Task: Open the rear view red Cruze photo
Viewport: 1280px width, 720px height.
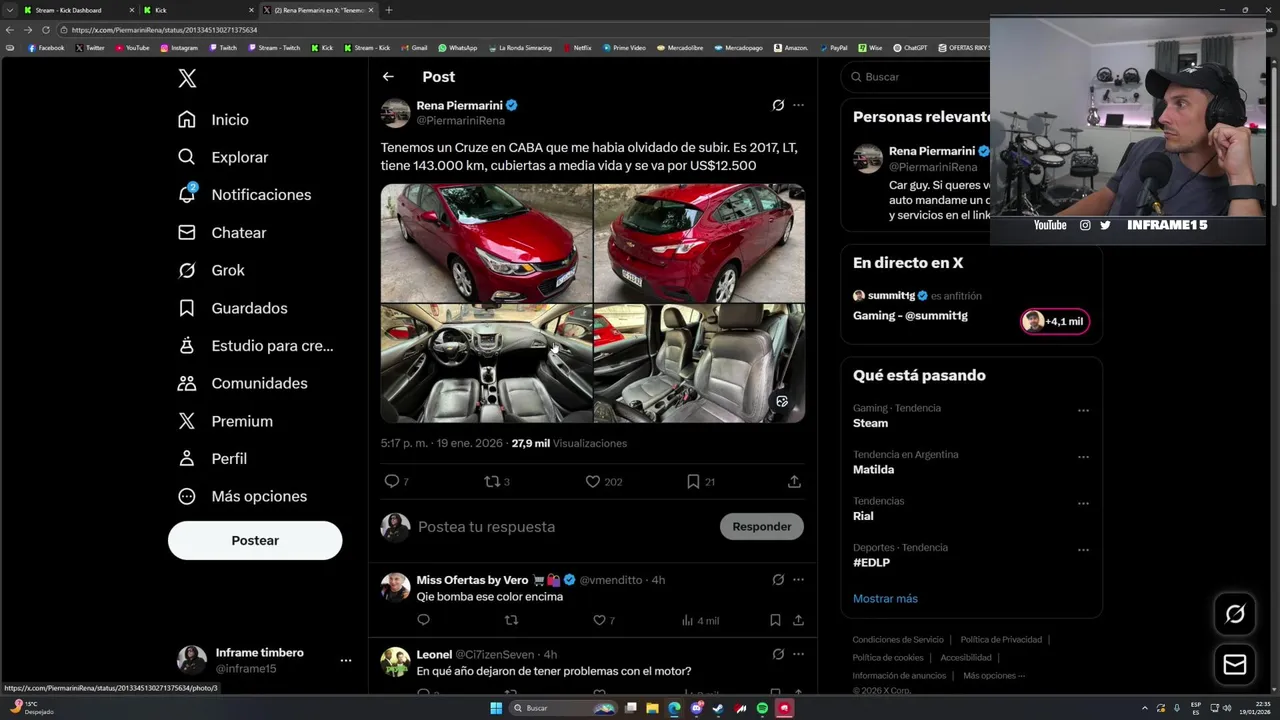Action: coord(699,243)
